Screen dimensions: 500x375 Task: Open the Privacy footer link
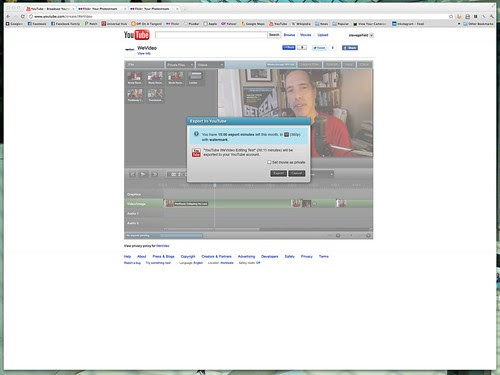pos(307,256)
